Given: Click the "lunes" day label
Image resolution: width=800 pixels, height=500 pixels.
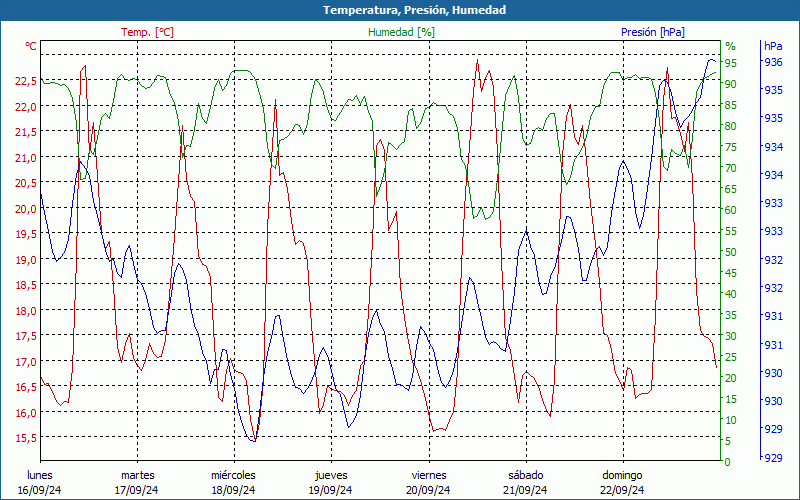Looking at the screenshot, I should [40, 476].
